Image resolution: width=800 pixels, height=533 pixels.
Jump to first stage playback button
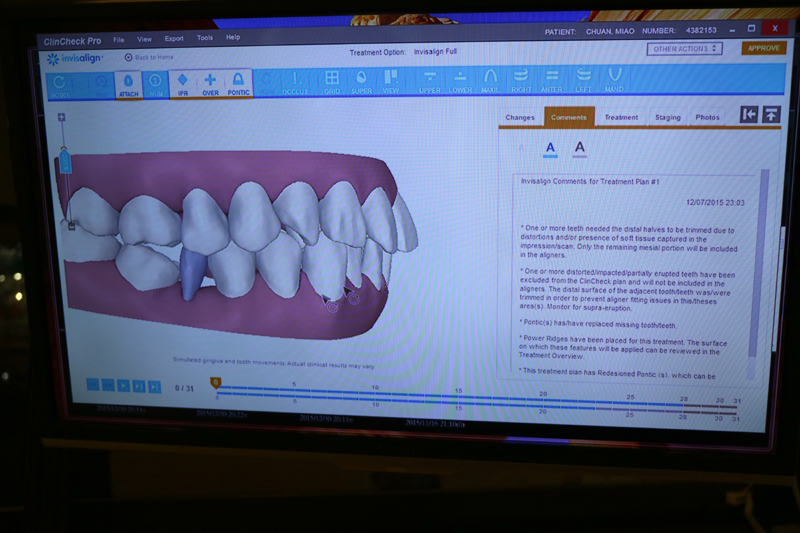[x=93, y=385]
